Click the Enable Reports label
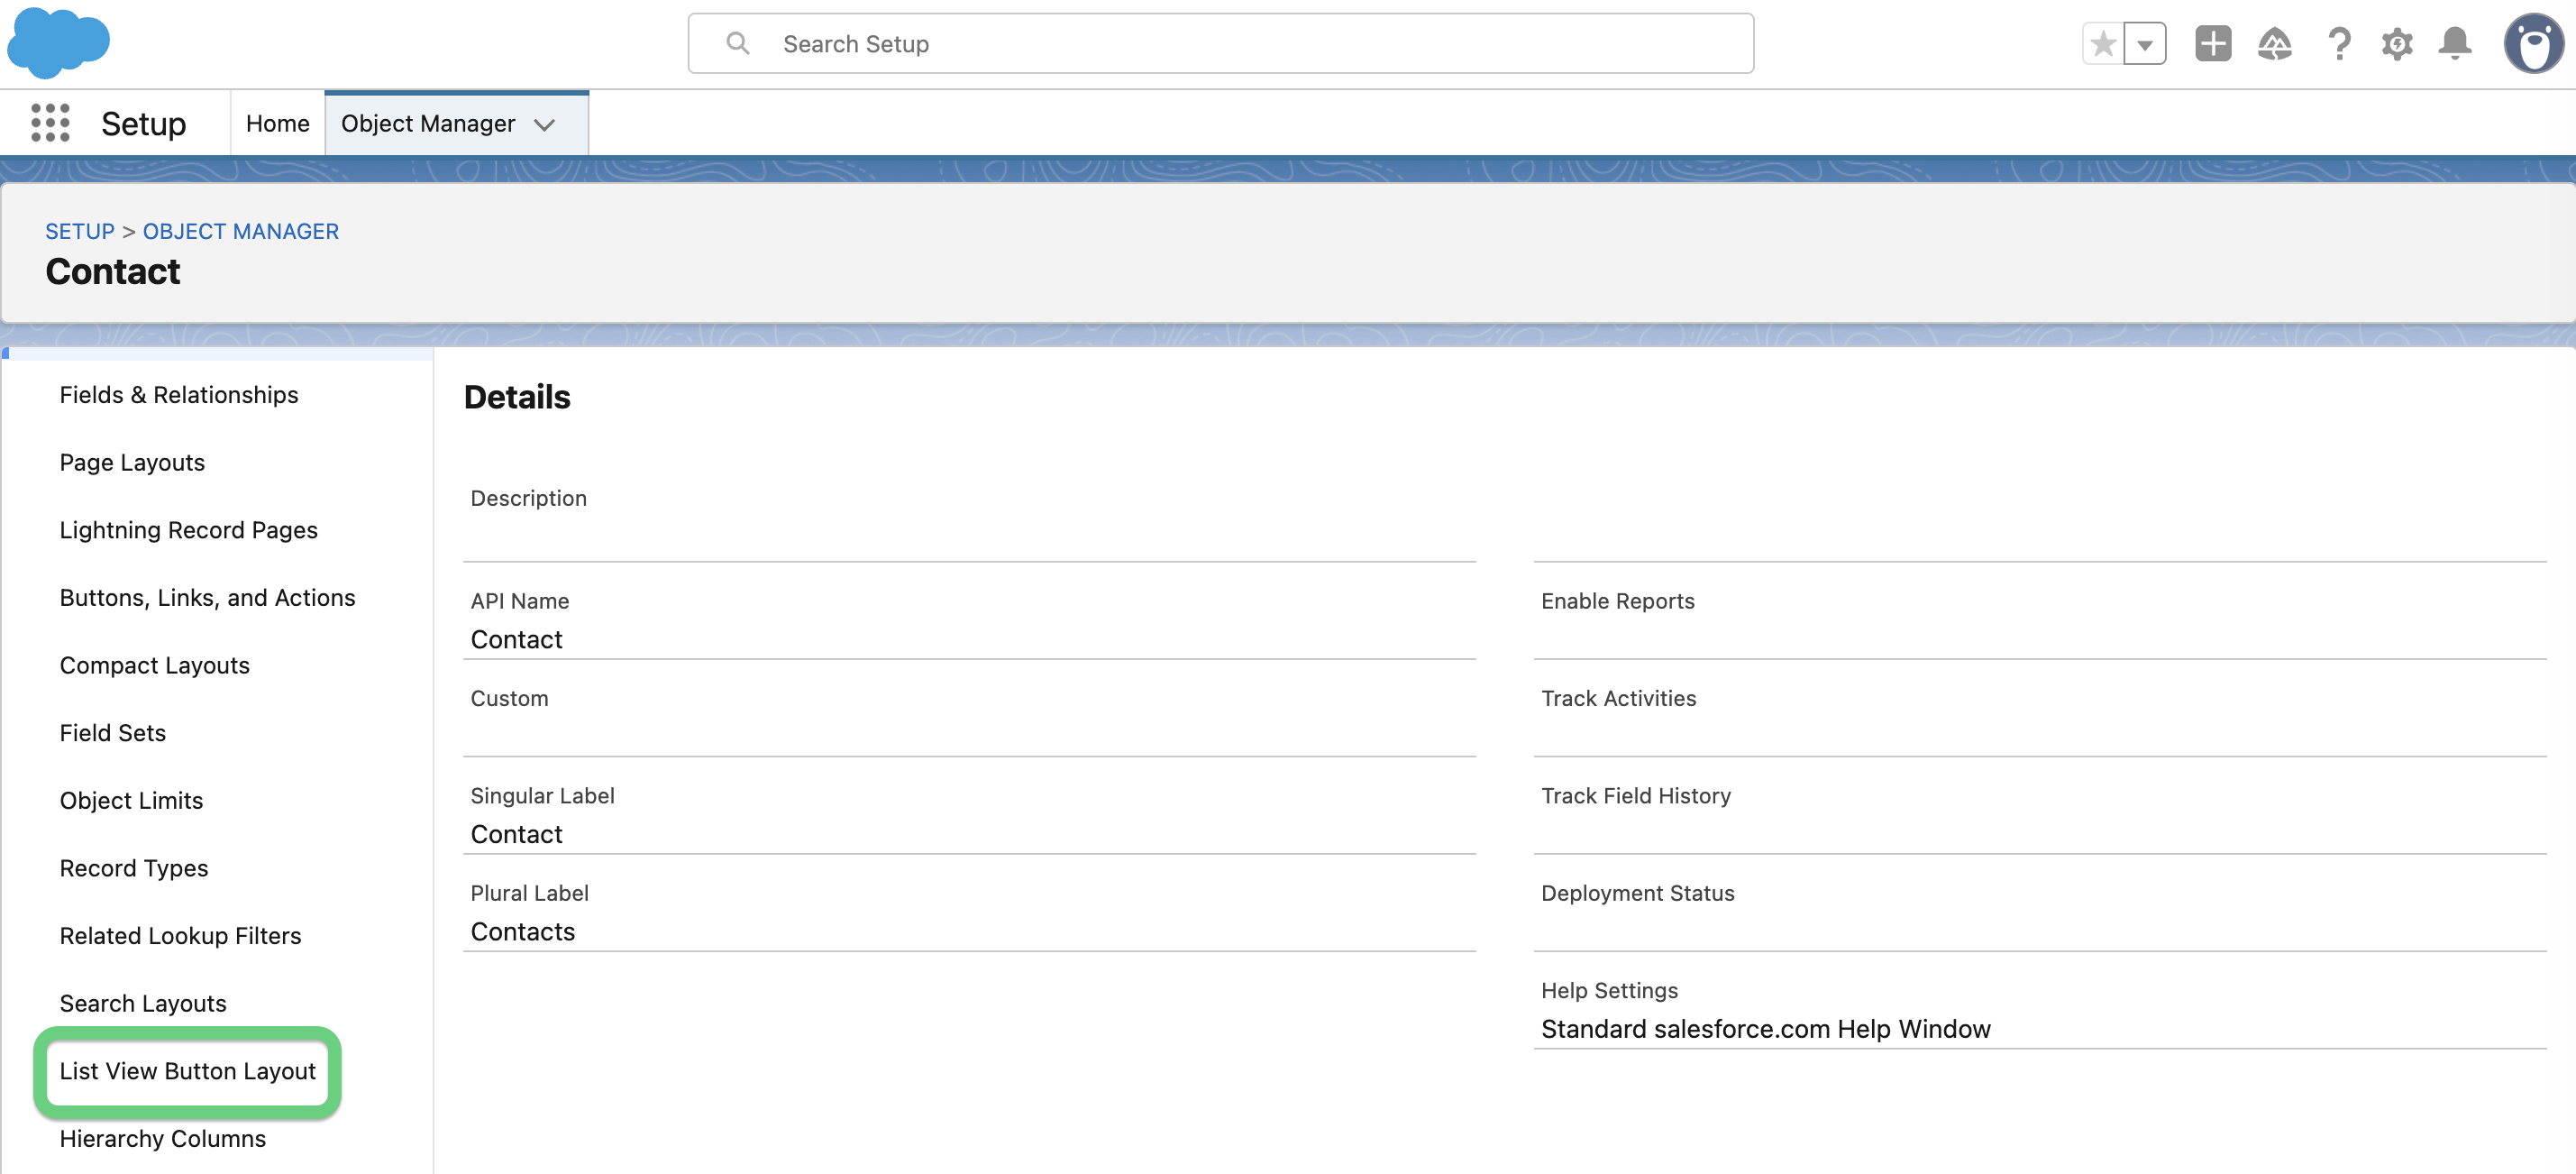 (1618, 602)
